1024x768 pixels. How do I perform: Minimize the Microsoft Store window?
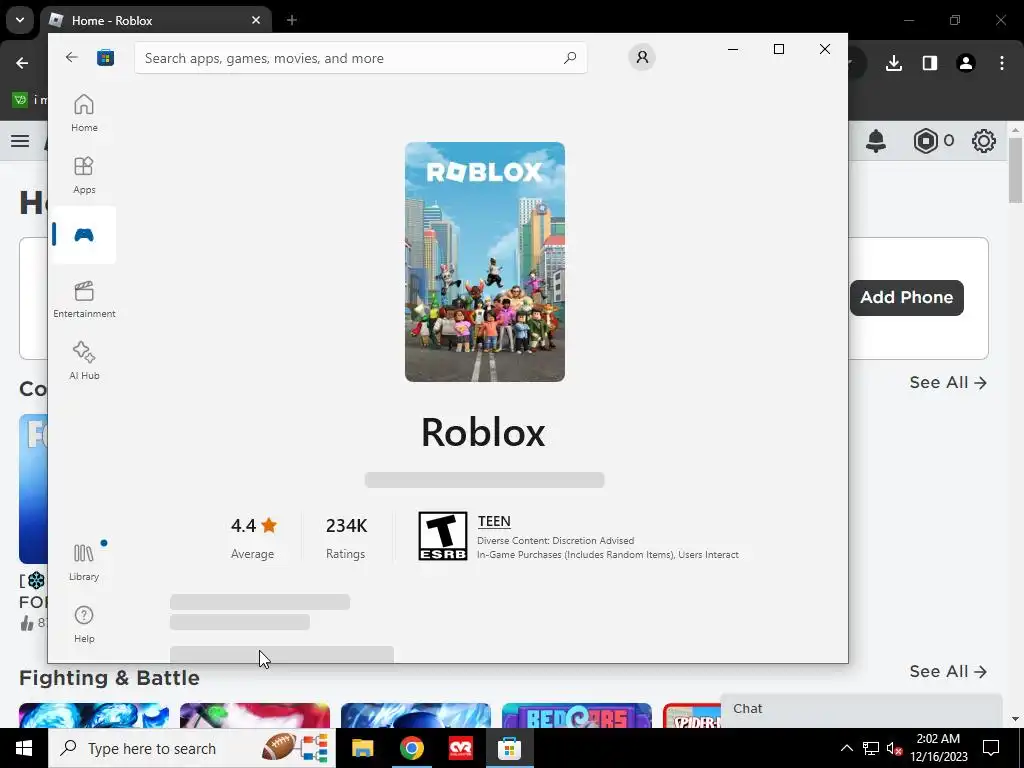733,49
